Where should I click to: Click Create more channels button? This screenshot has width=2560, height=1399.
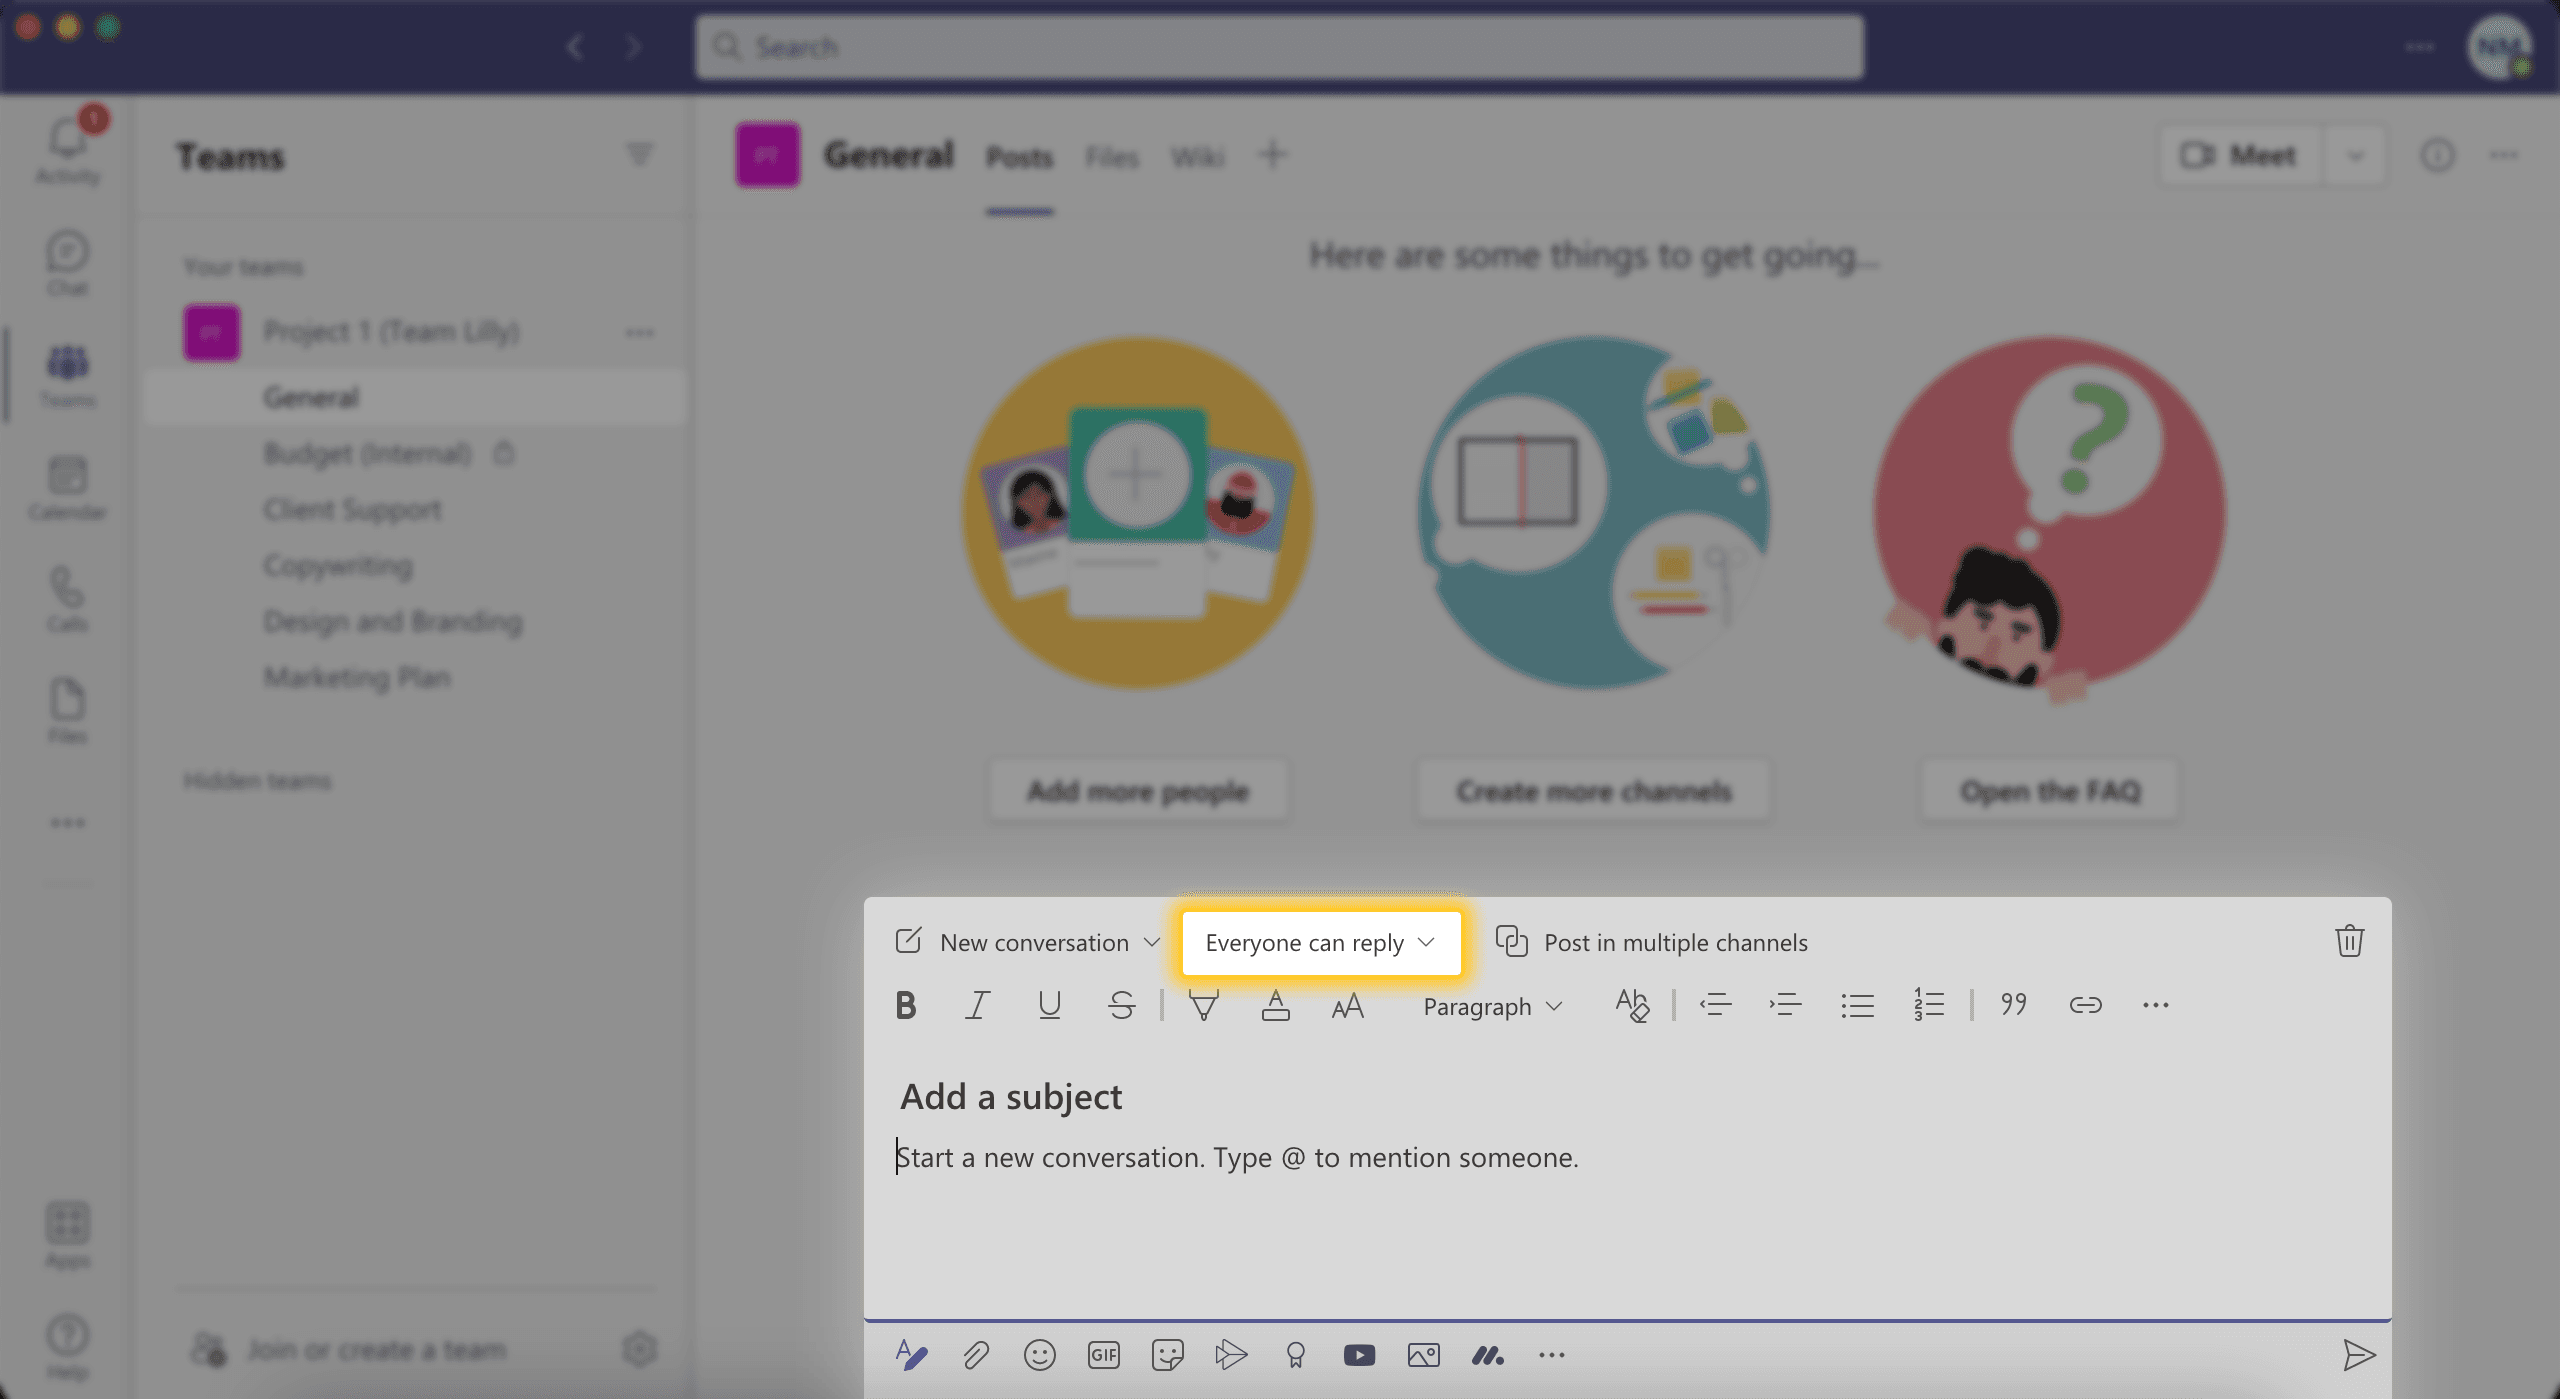(x=1592, y=791)
